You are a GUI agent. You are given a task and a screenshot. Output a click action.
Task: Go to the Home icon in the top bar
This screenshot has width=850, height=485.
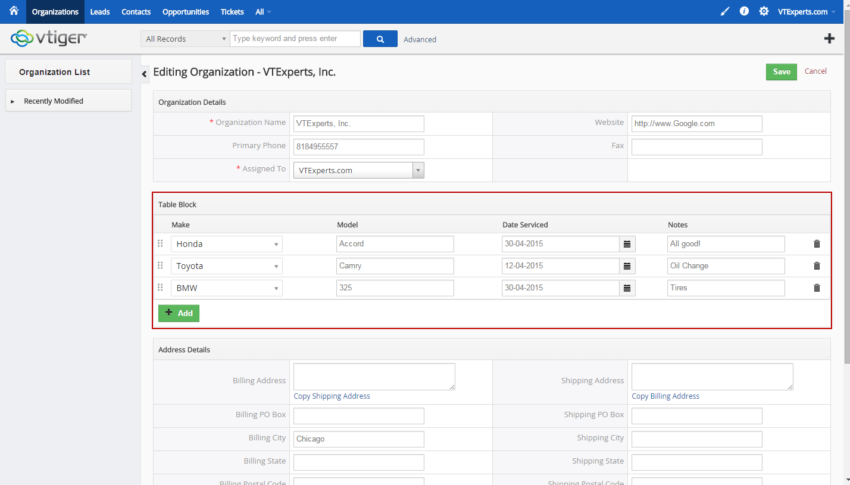pyautogui.click(x=14, y=11)
